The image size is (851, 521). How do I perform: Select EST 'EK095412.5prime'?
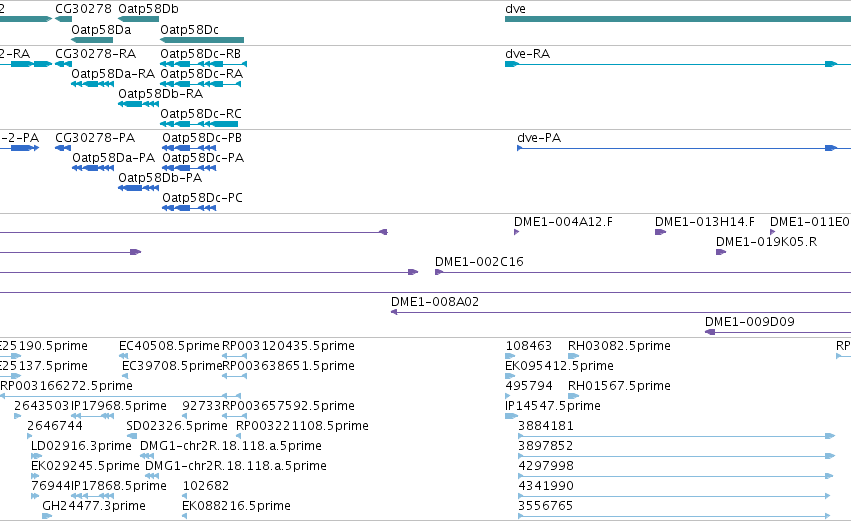click(560, 366)
